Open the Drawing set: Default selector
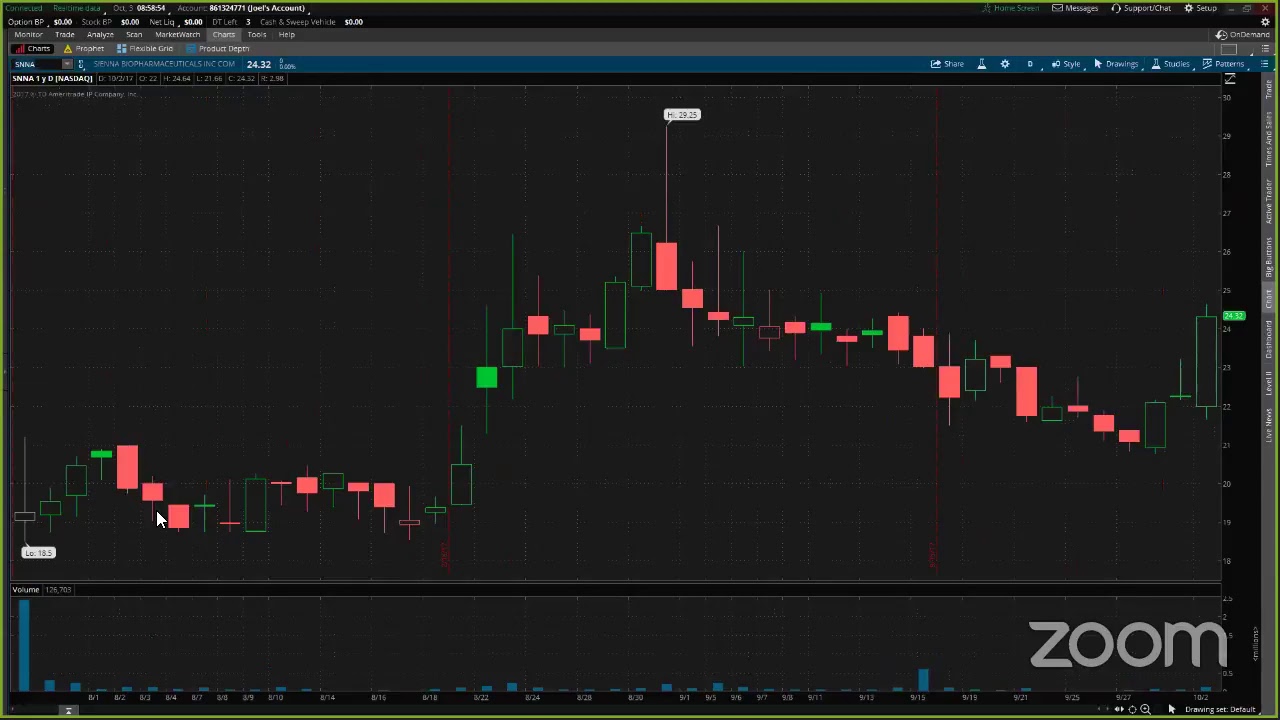This screenshot has width=1280, height=720. click(1220, 709)
